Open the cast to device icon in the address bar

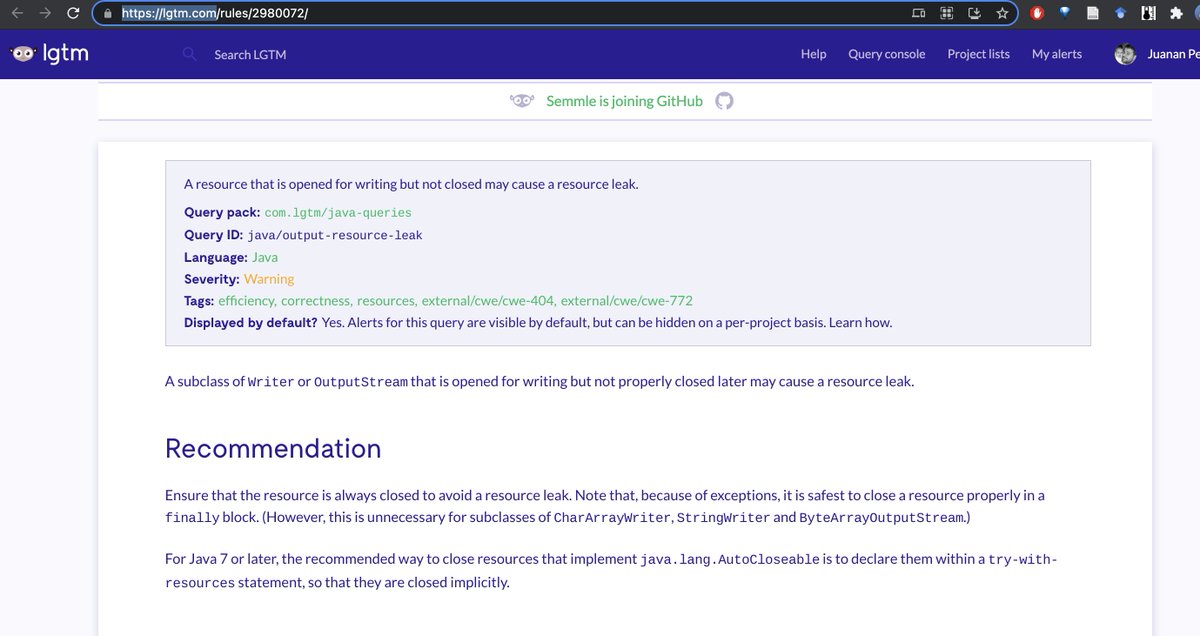919,14
